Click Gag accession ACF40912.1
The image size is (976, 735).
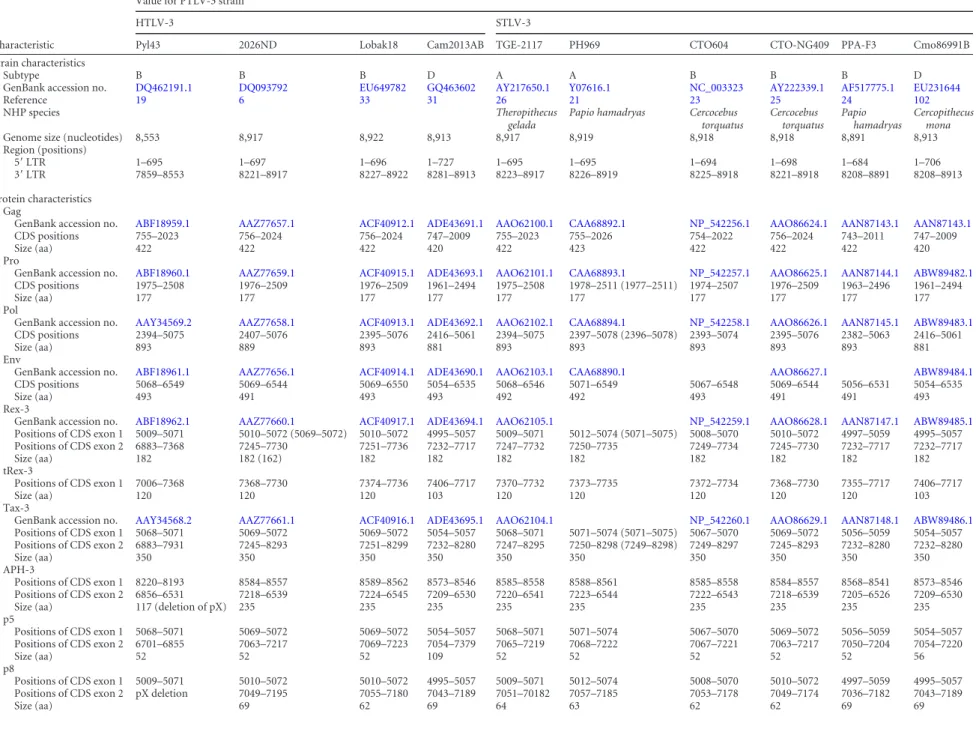(387, 223)
